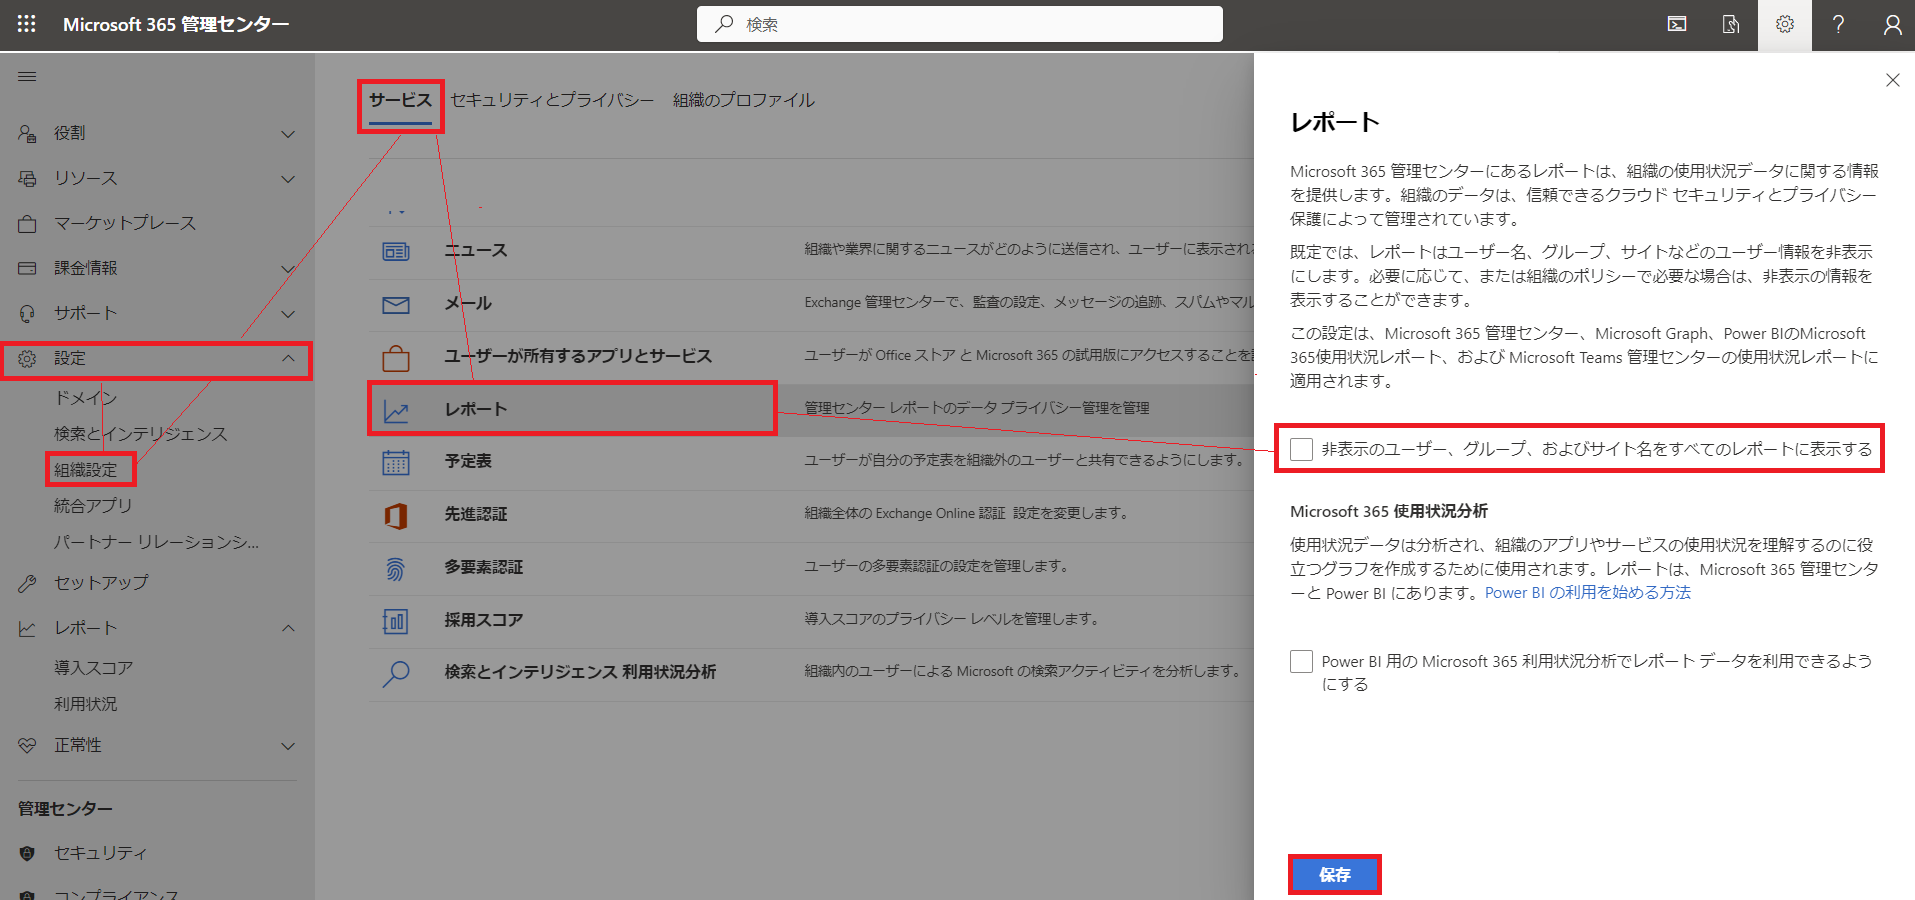Click the レポート chart icon in sidebar

click(27, 628)
